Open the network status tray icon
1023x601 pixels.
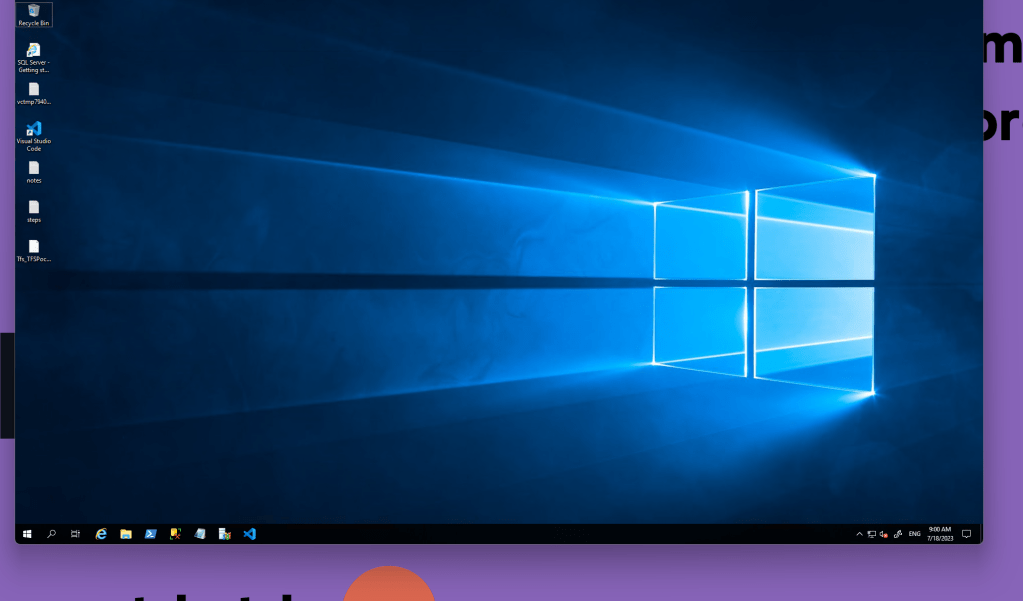872,534
